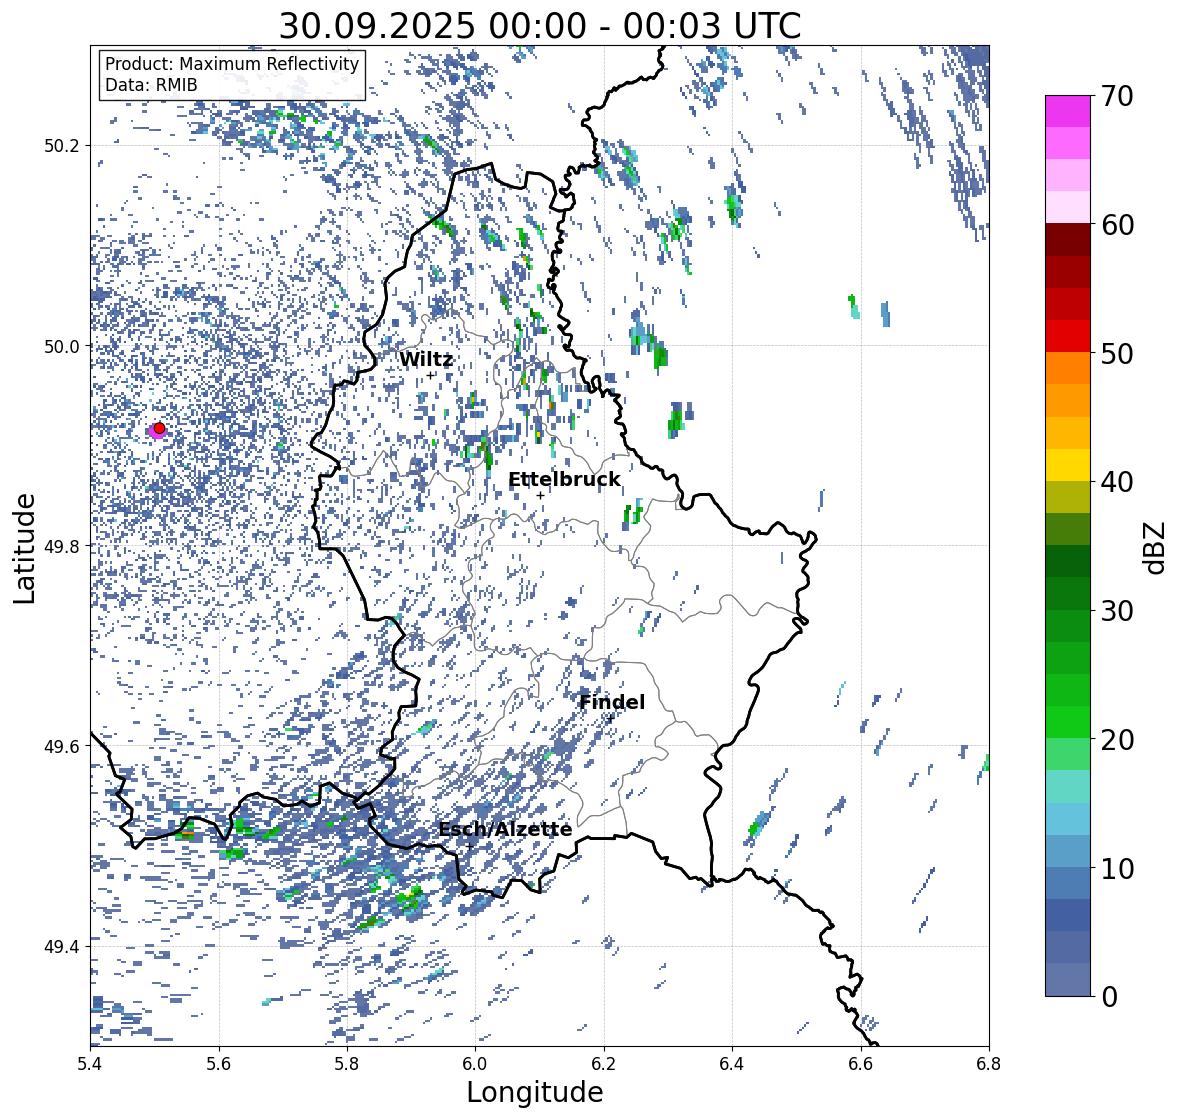Click the 30 value on the colorbar
The height and width of the screenshot is (1117, 1179).
(x=1117, y=610)
